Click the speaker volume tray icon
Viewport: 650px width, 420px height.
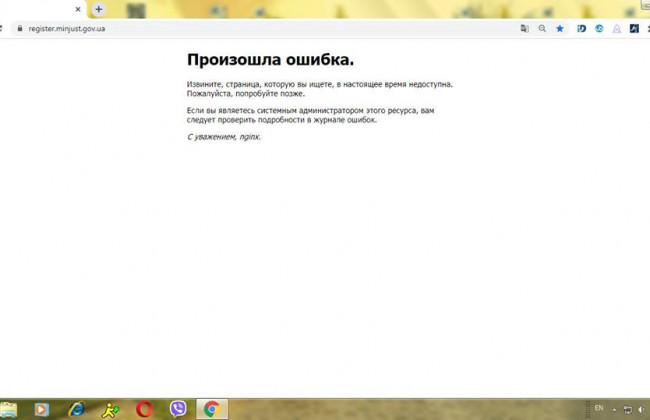point(641,410)
